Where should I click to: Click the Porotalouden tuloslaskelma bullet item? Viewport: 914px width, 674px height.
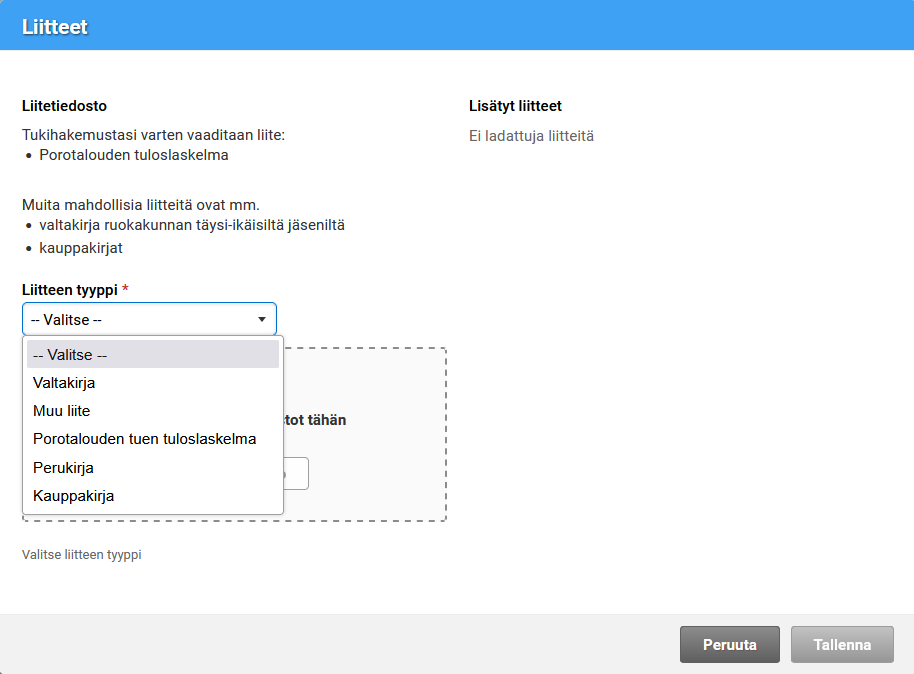134,155
